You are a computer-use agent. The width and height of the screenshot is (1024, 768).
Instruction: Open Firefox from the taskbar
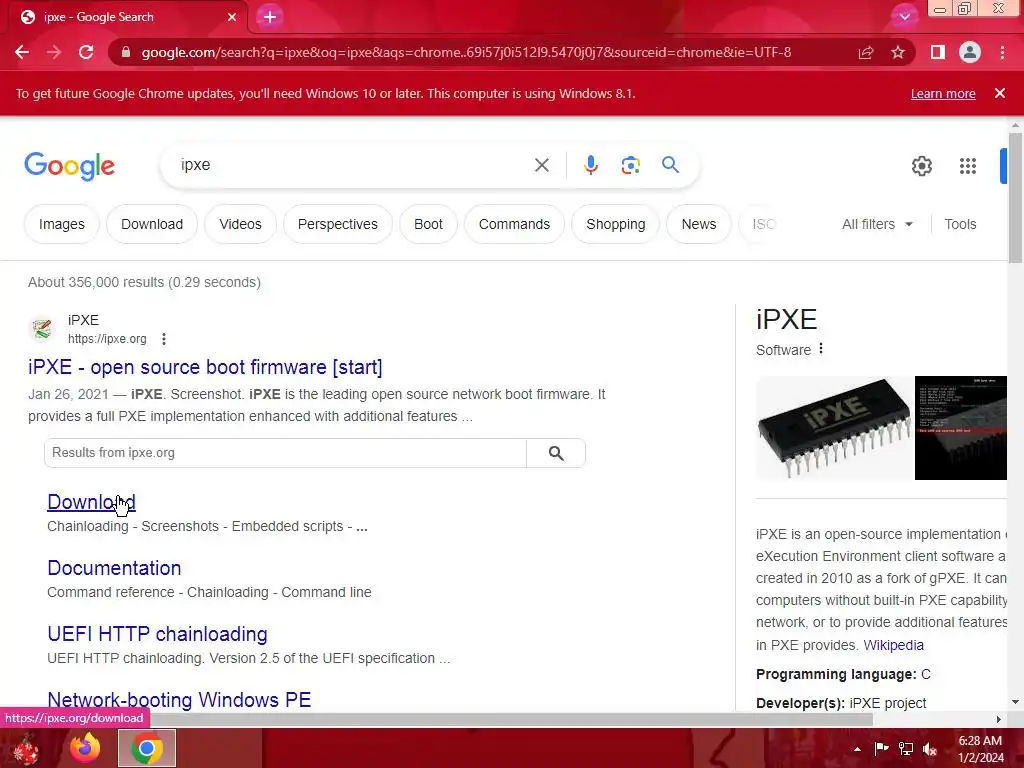(x=85, y=748)
